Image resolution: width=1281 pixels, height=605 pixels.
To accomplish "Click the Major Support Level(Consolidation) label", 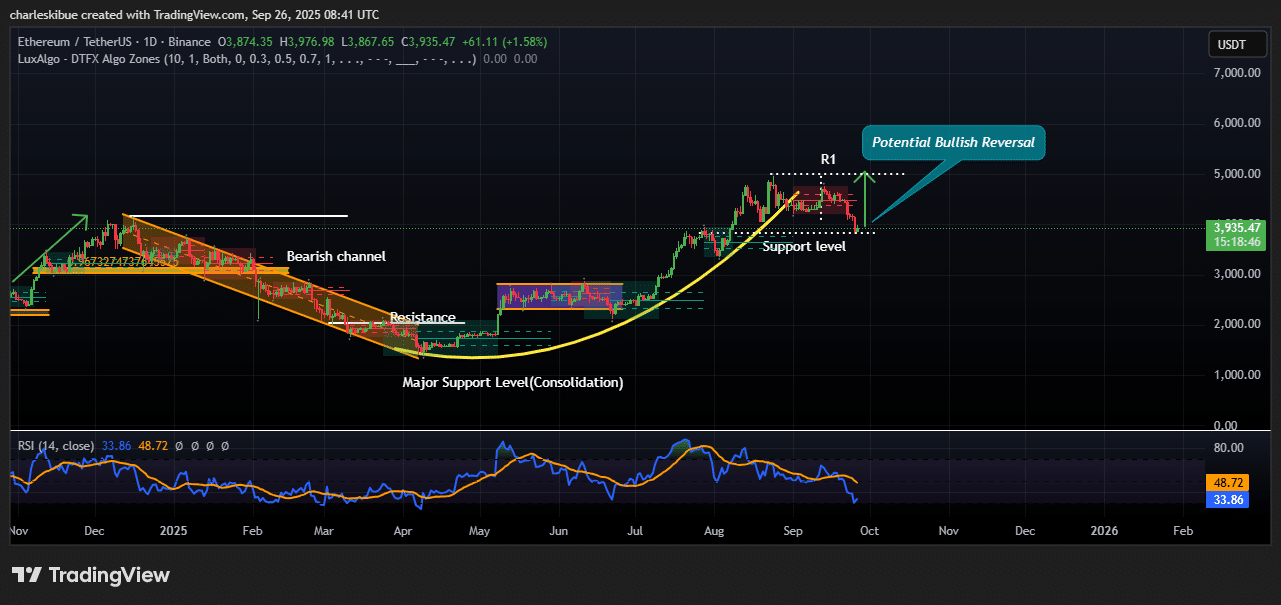I will 512,383.
